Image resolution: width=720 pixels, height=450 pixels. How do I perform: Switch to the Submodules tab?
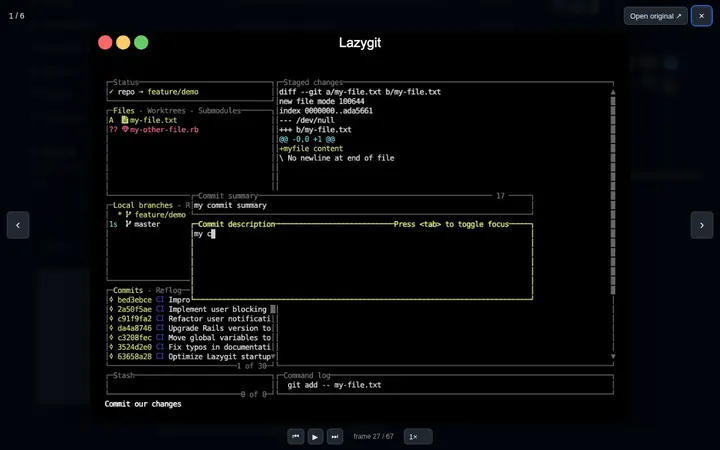[x=219, y=111]
